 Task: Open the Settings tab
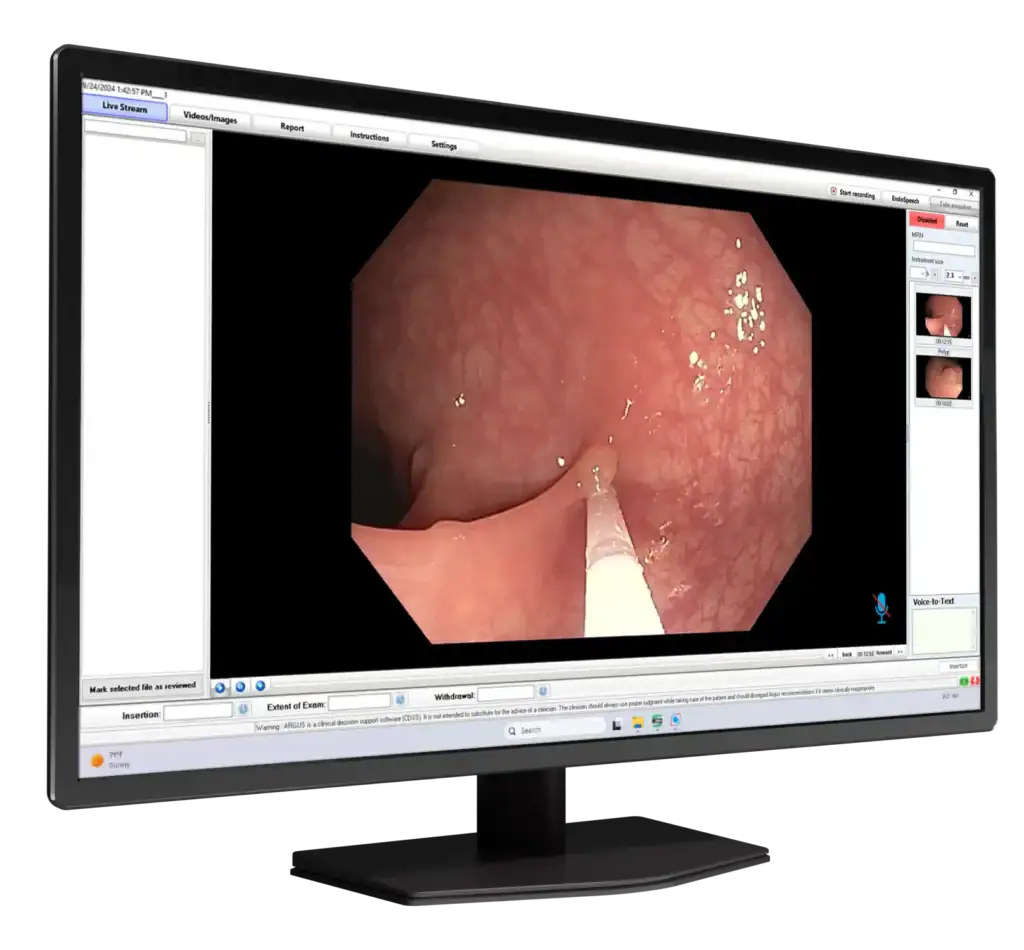coord(443,145)
